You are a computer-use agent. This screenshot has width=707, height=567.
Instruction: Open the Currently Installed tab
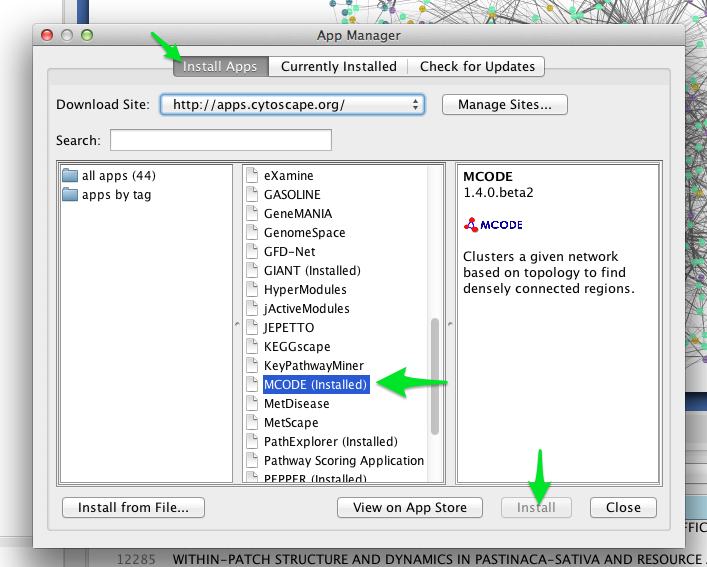339,67
